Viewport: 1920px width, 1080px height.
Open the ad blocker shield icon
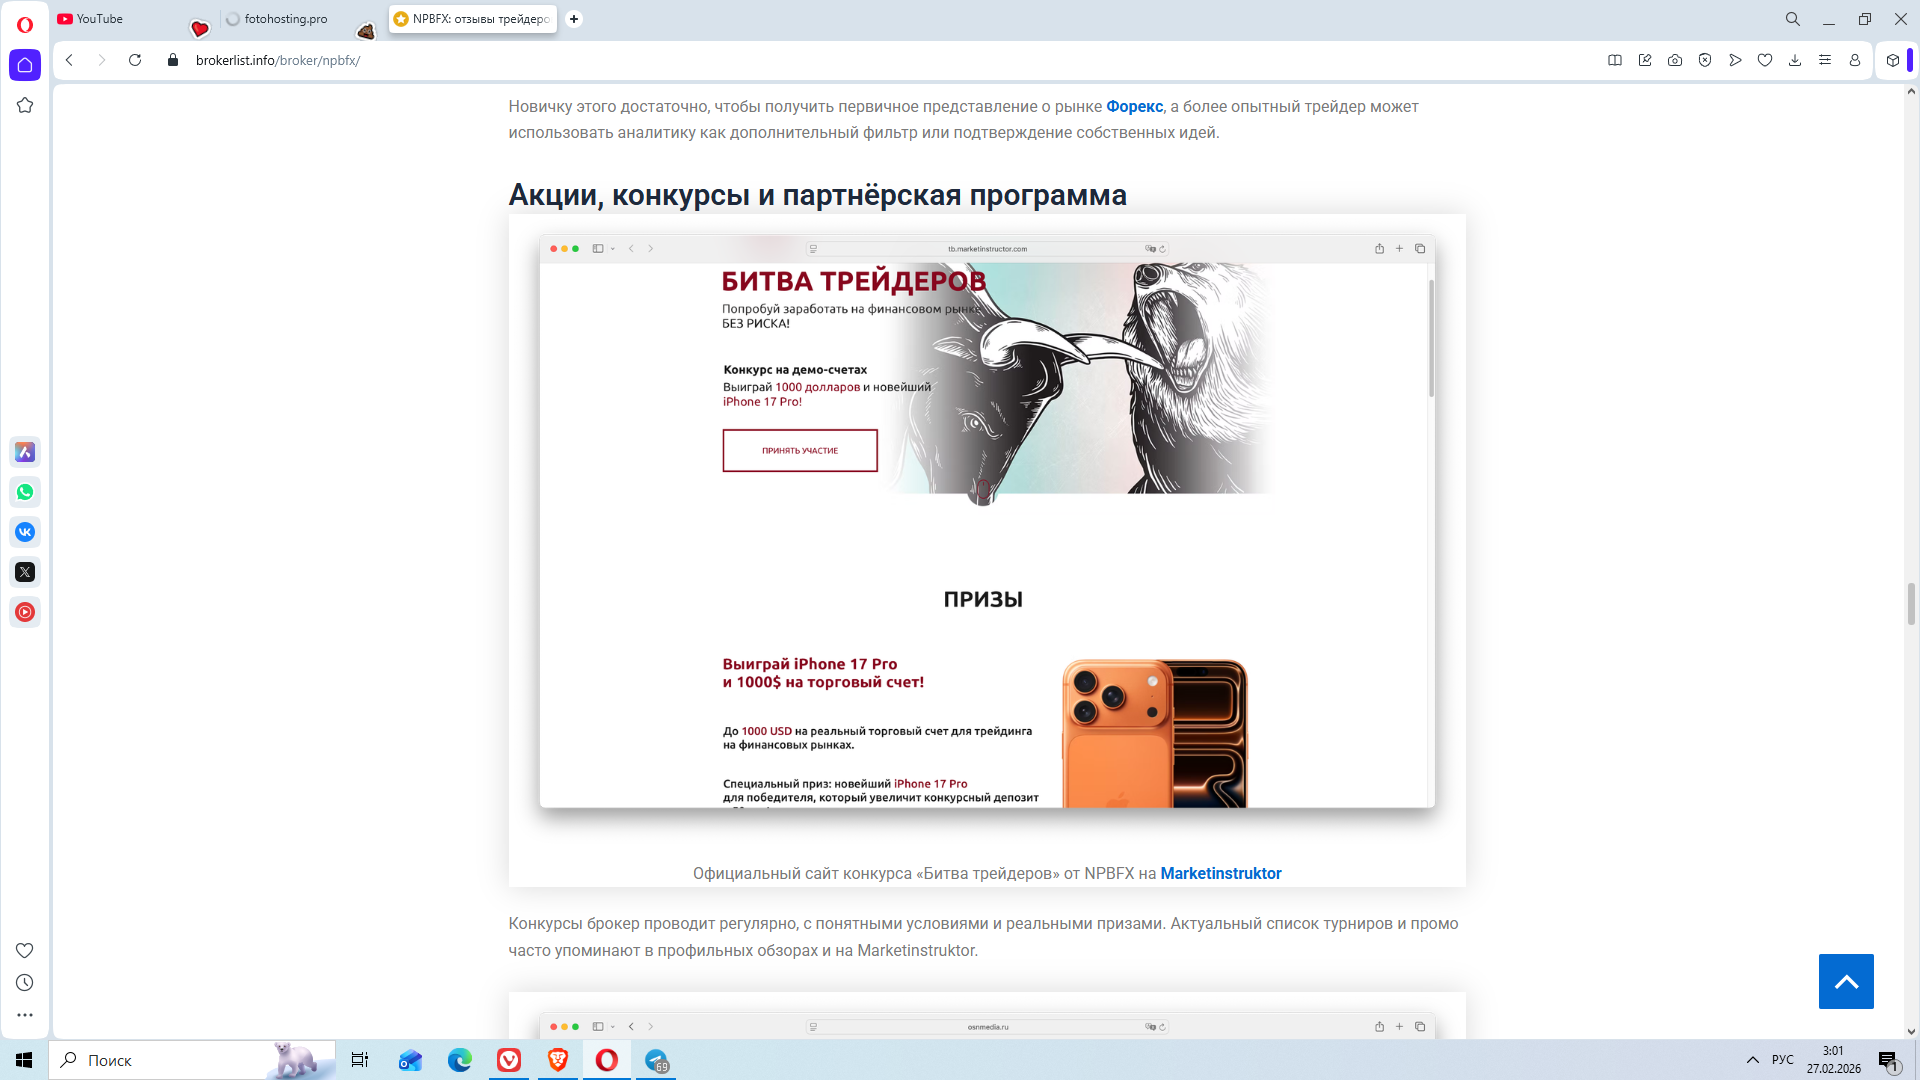(x=1705, y=60)
